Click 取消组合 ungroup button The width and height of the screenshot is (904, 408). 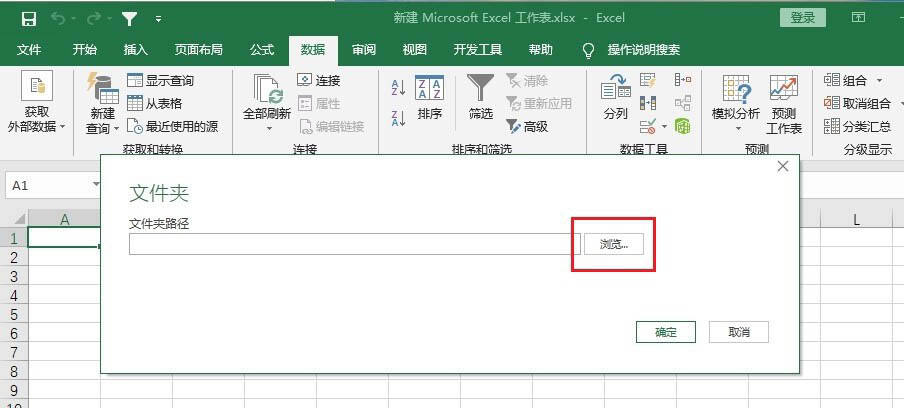pyautogui.click(x=857, y=104)
